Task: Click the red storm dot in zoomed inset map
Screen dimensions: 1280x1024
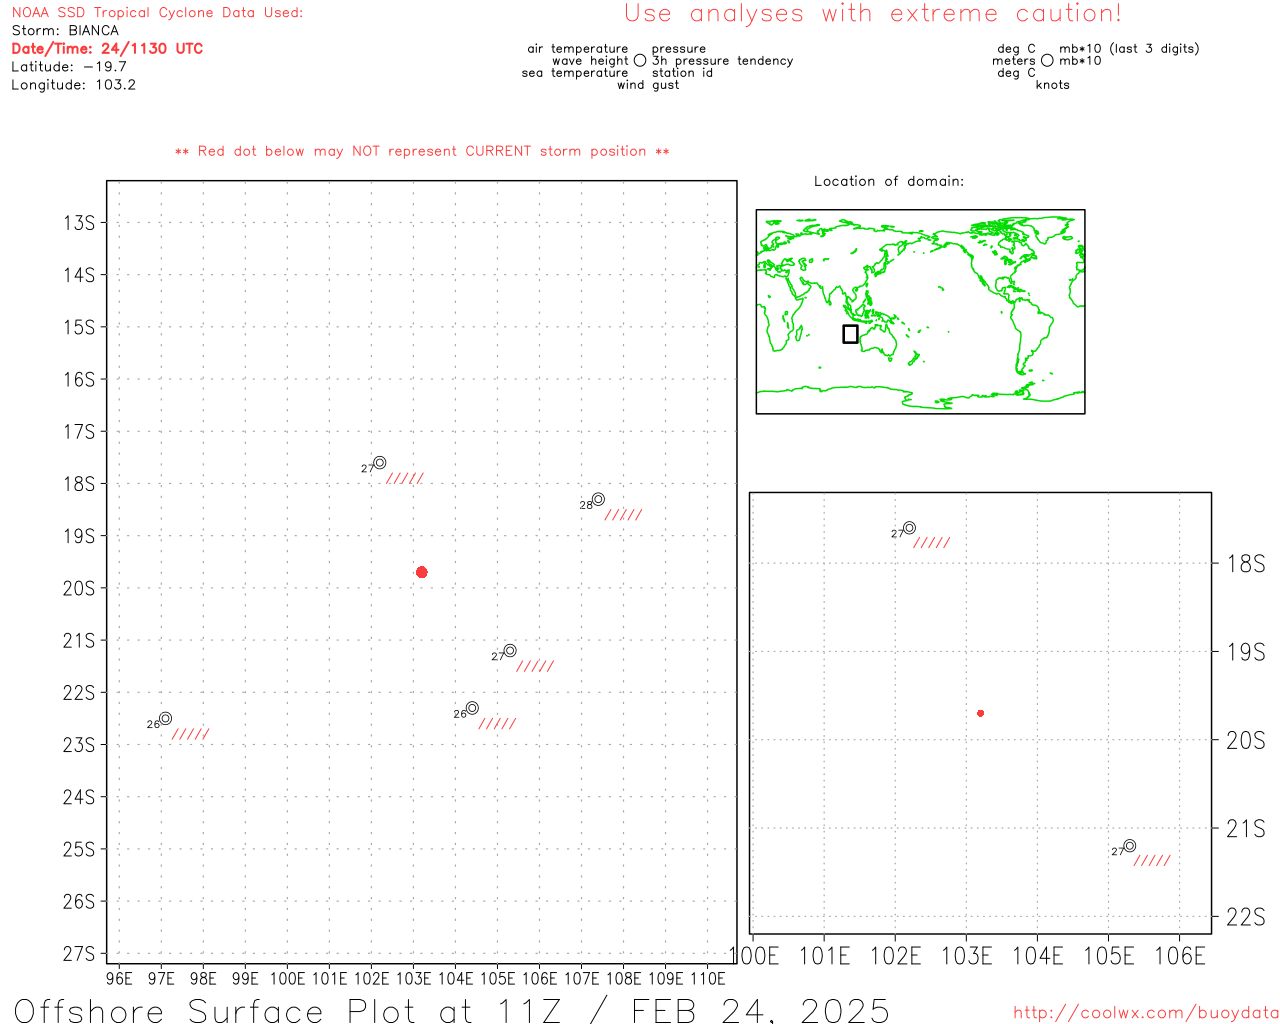Action: 980,713
